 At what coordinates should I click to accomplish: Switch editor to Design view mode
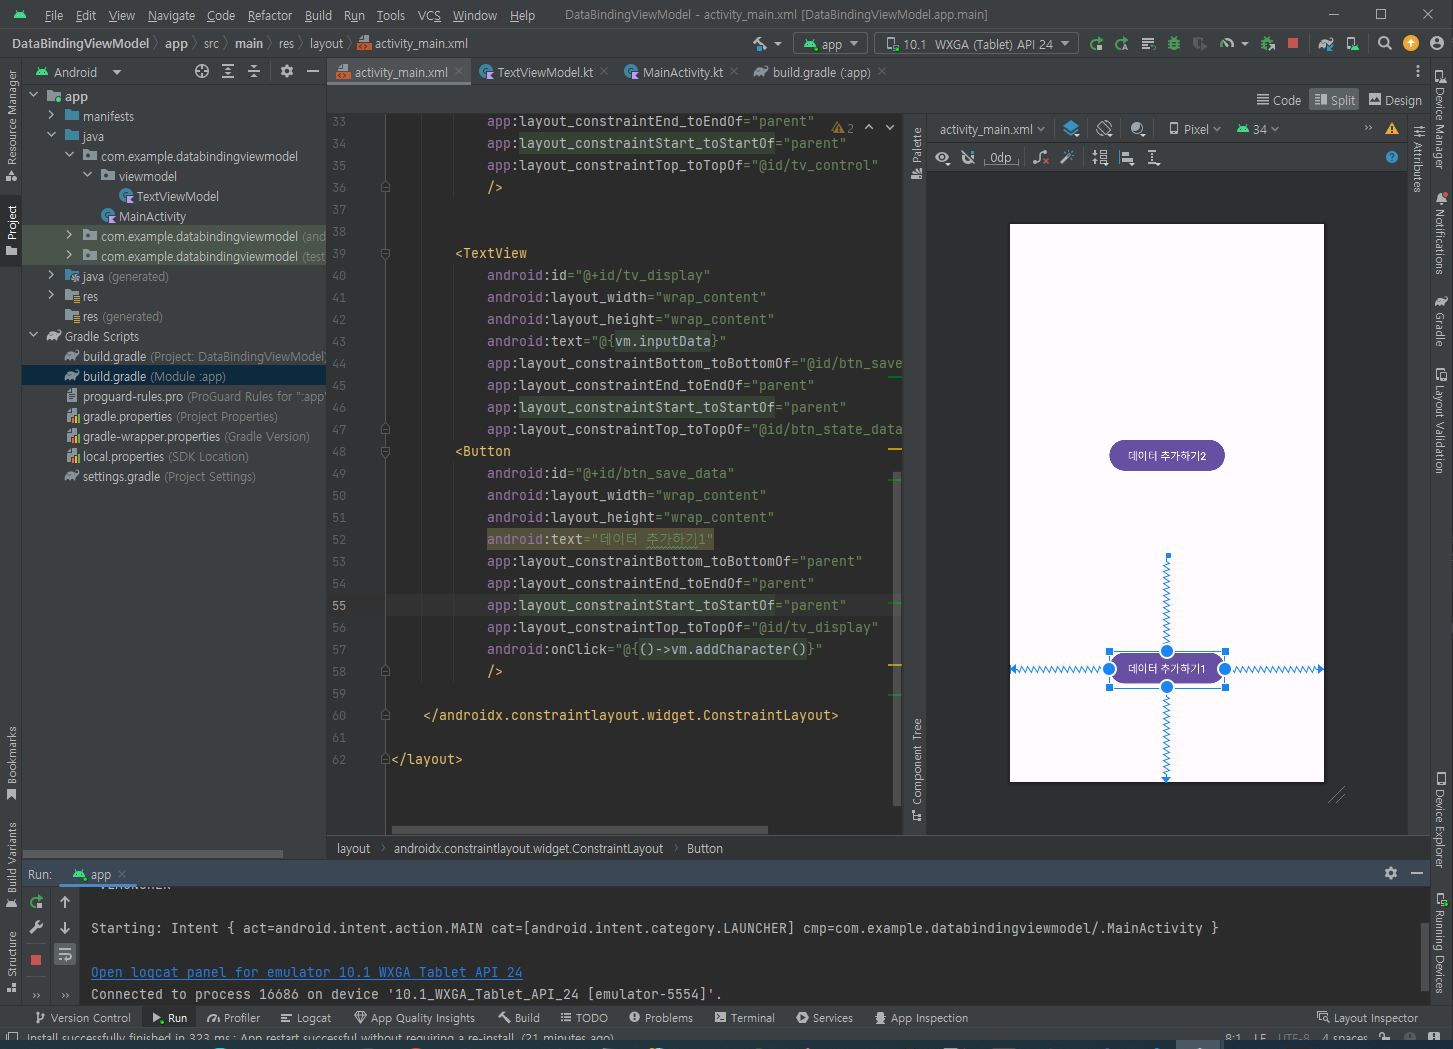coord(1395,100)
